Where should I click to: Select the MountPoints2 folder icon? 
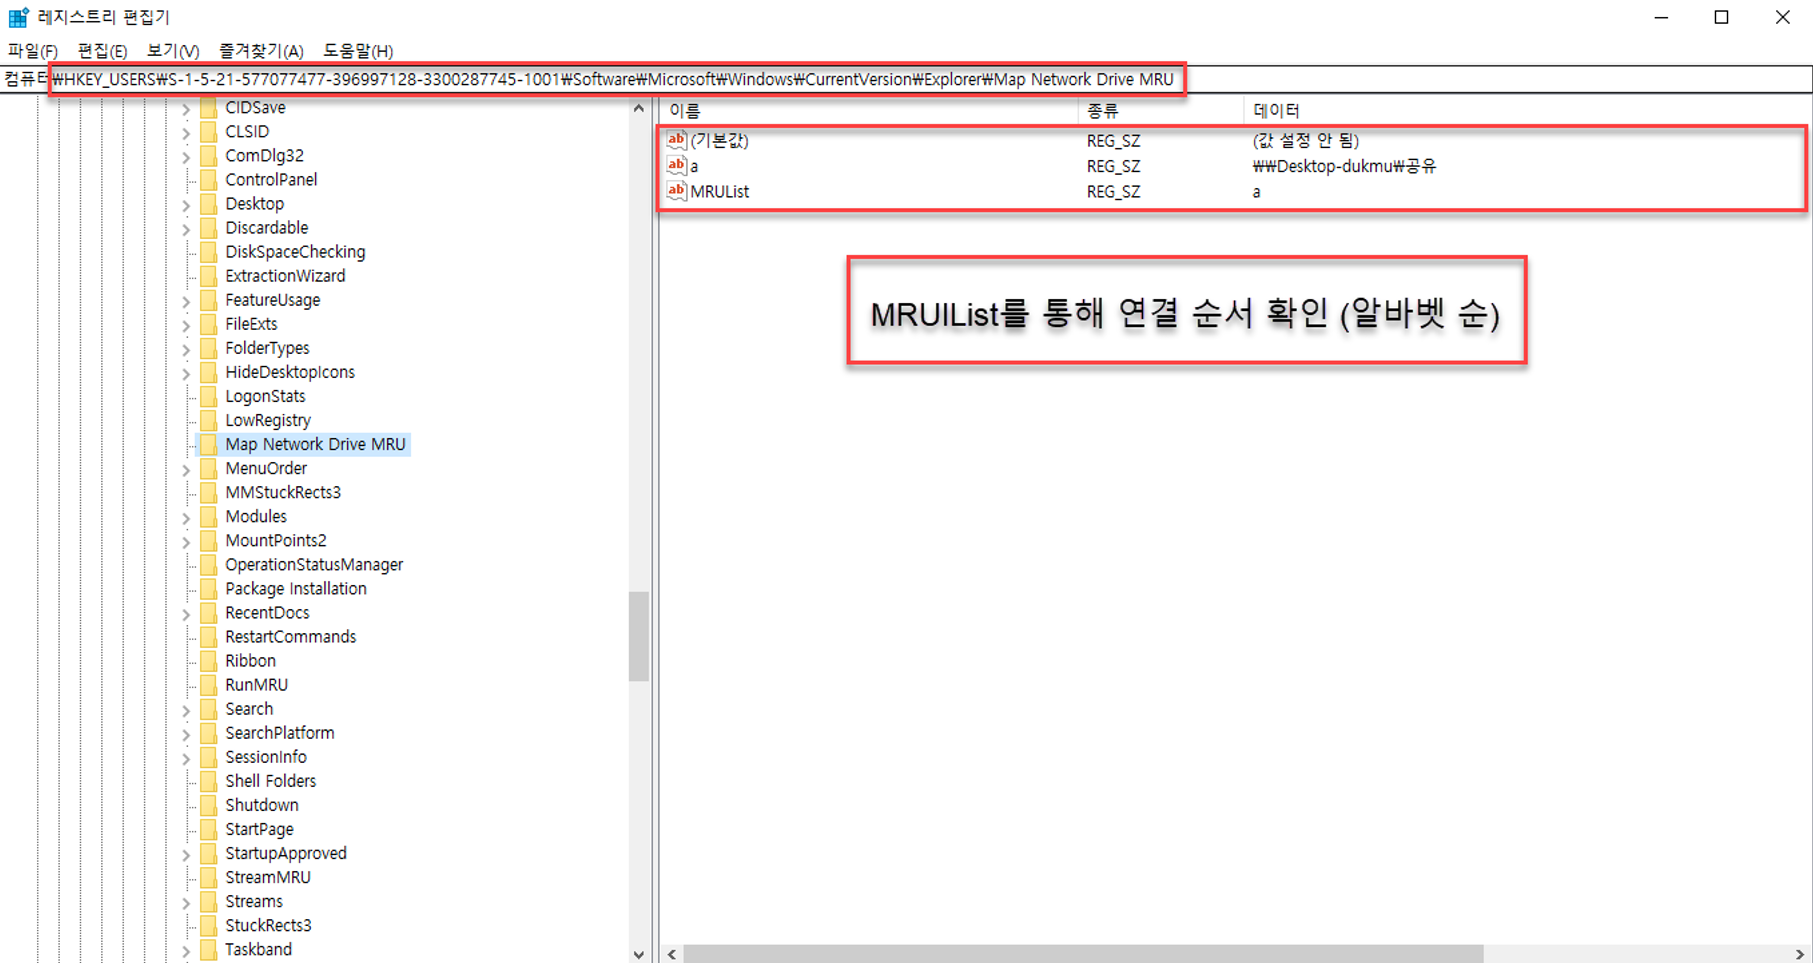209,540
